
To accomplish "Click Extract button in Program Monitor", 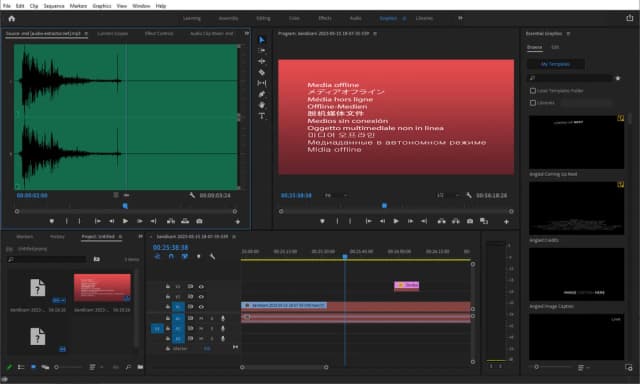I will 456,221.
